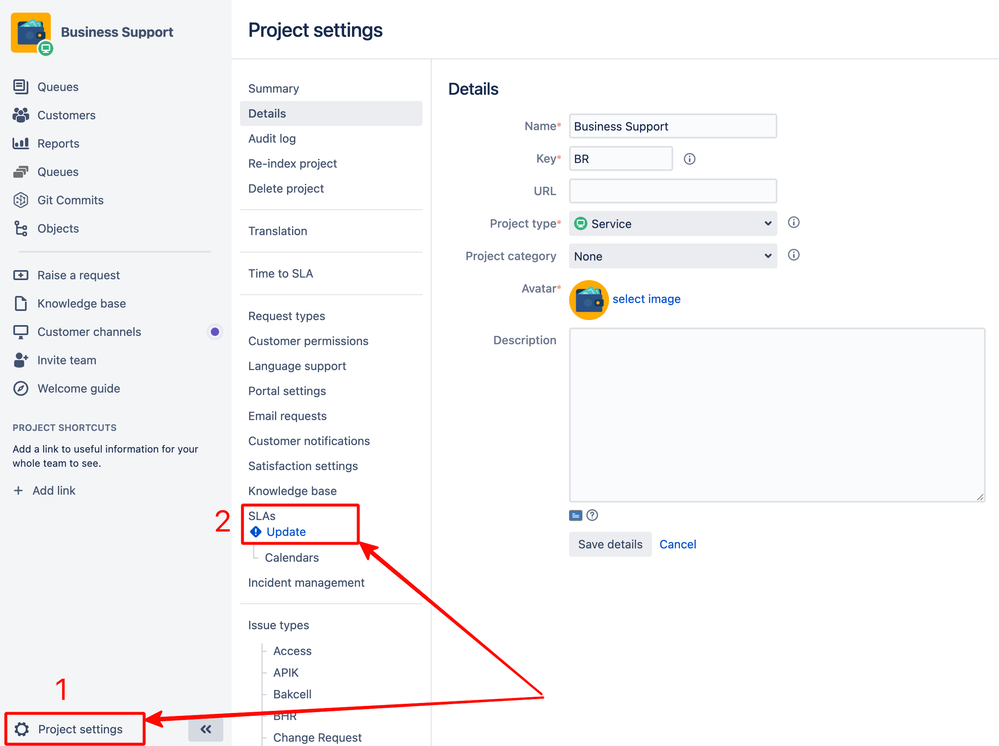Open Customer notifications settings

pyautogui.click(x=309, y=441)
